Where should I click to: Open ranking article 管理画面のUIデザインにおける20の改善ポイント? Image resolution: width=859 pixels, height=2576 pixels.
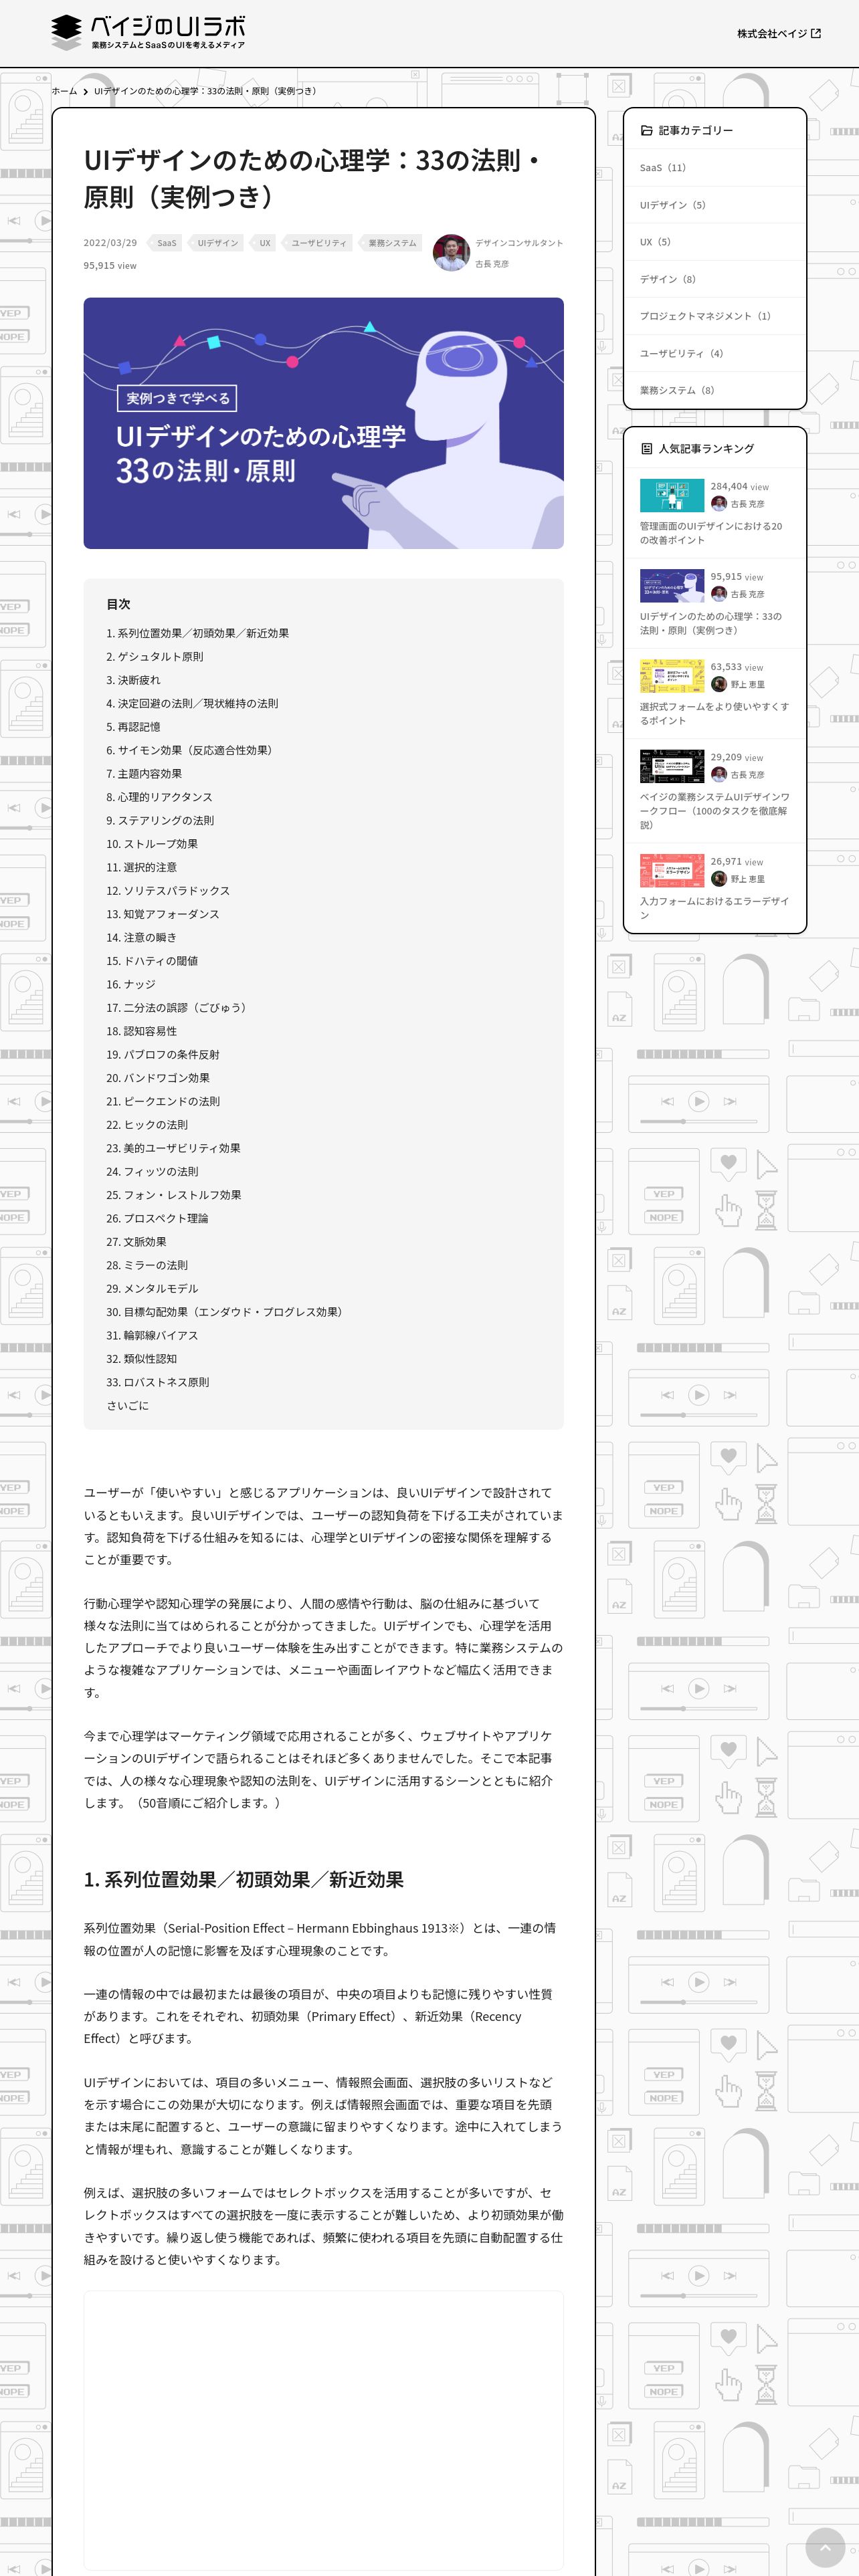coord(711,533)
